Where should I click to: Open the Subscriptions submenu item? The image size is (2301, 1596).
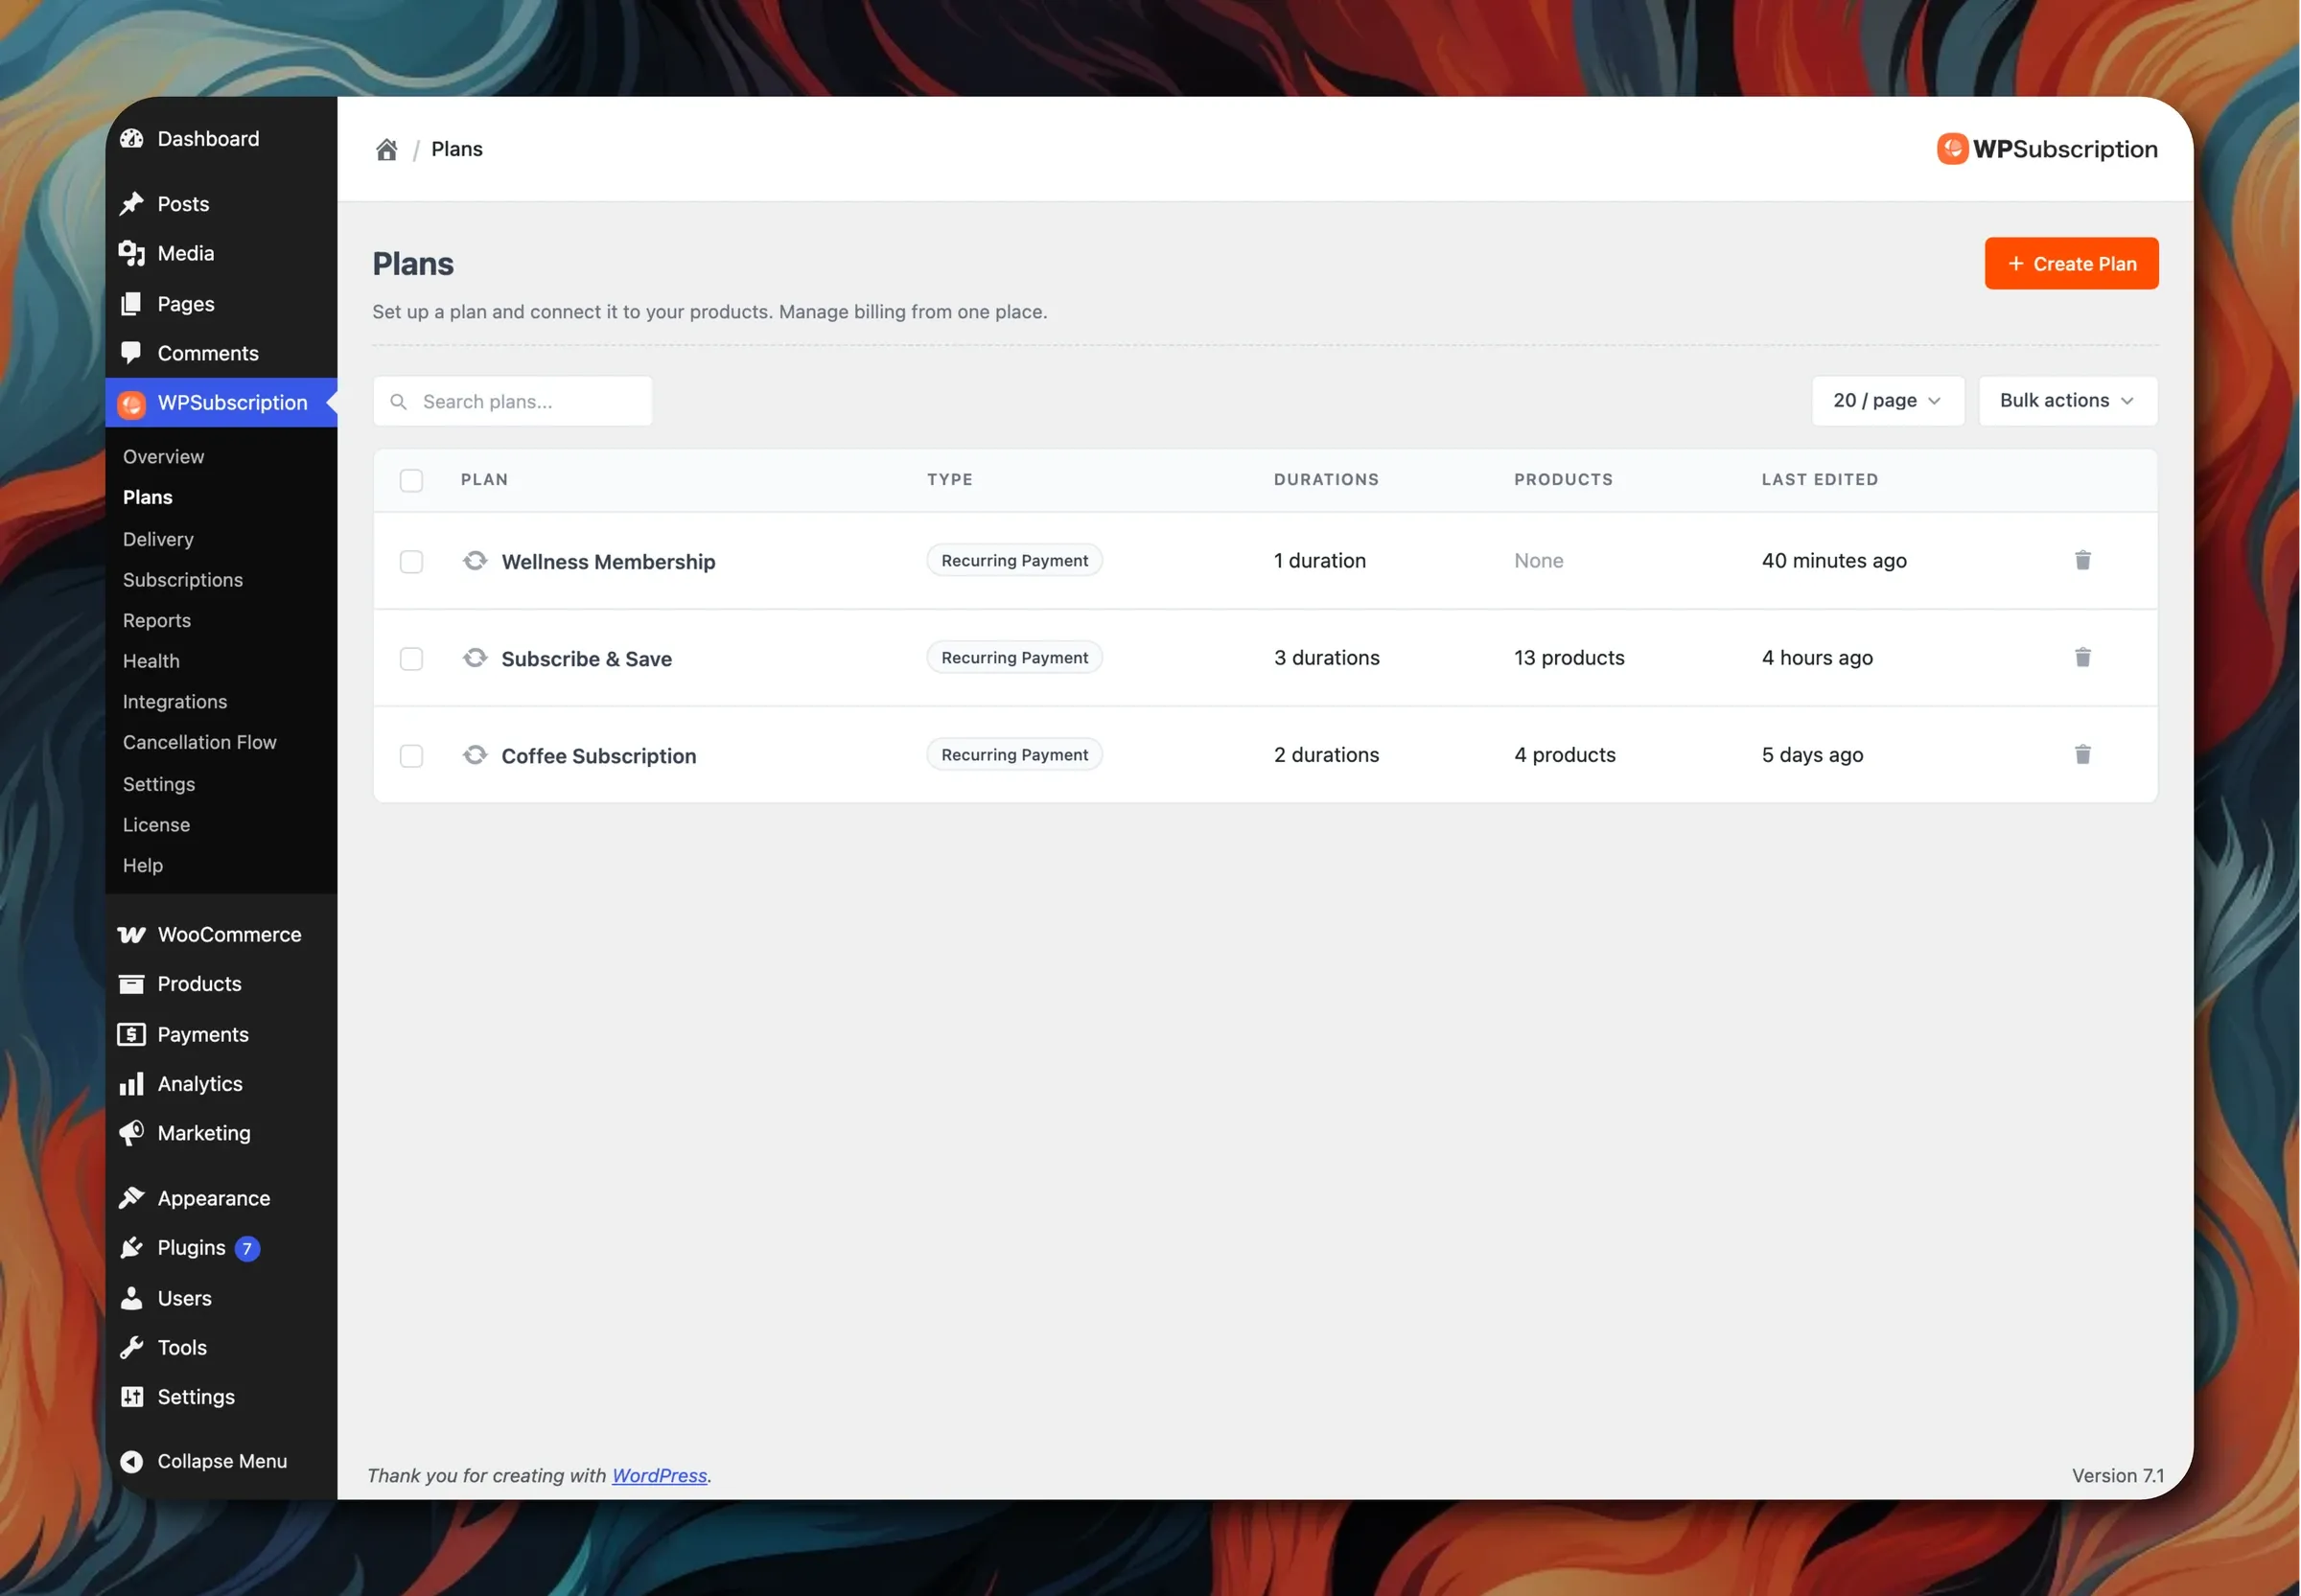[x=182, y=579]
